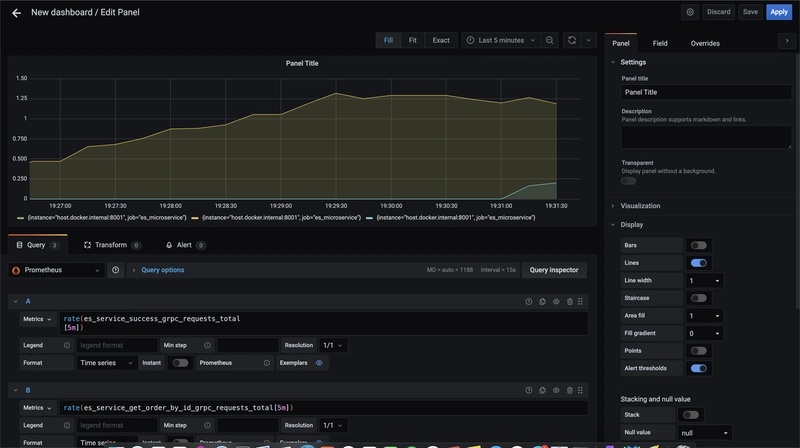Toggle Exemplars eye icon in query A
The height and width of the screenshot is (448, 800).
[x=319, y=363]
